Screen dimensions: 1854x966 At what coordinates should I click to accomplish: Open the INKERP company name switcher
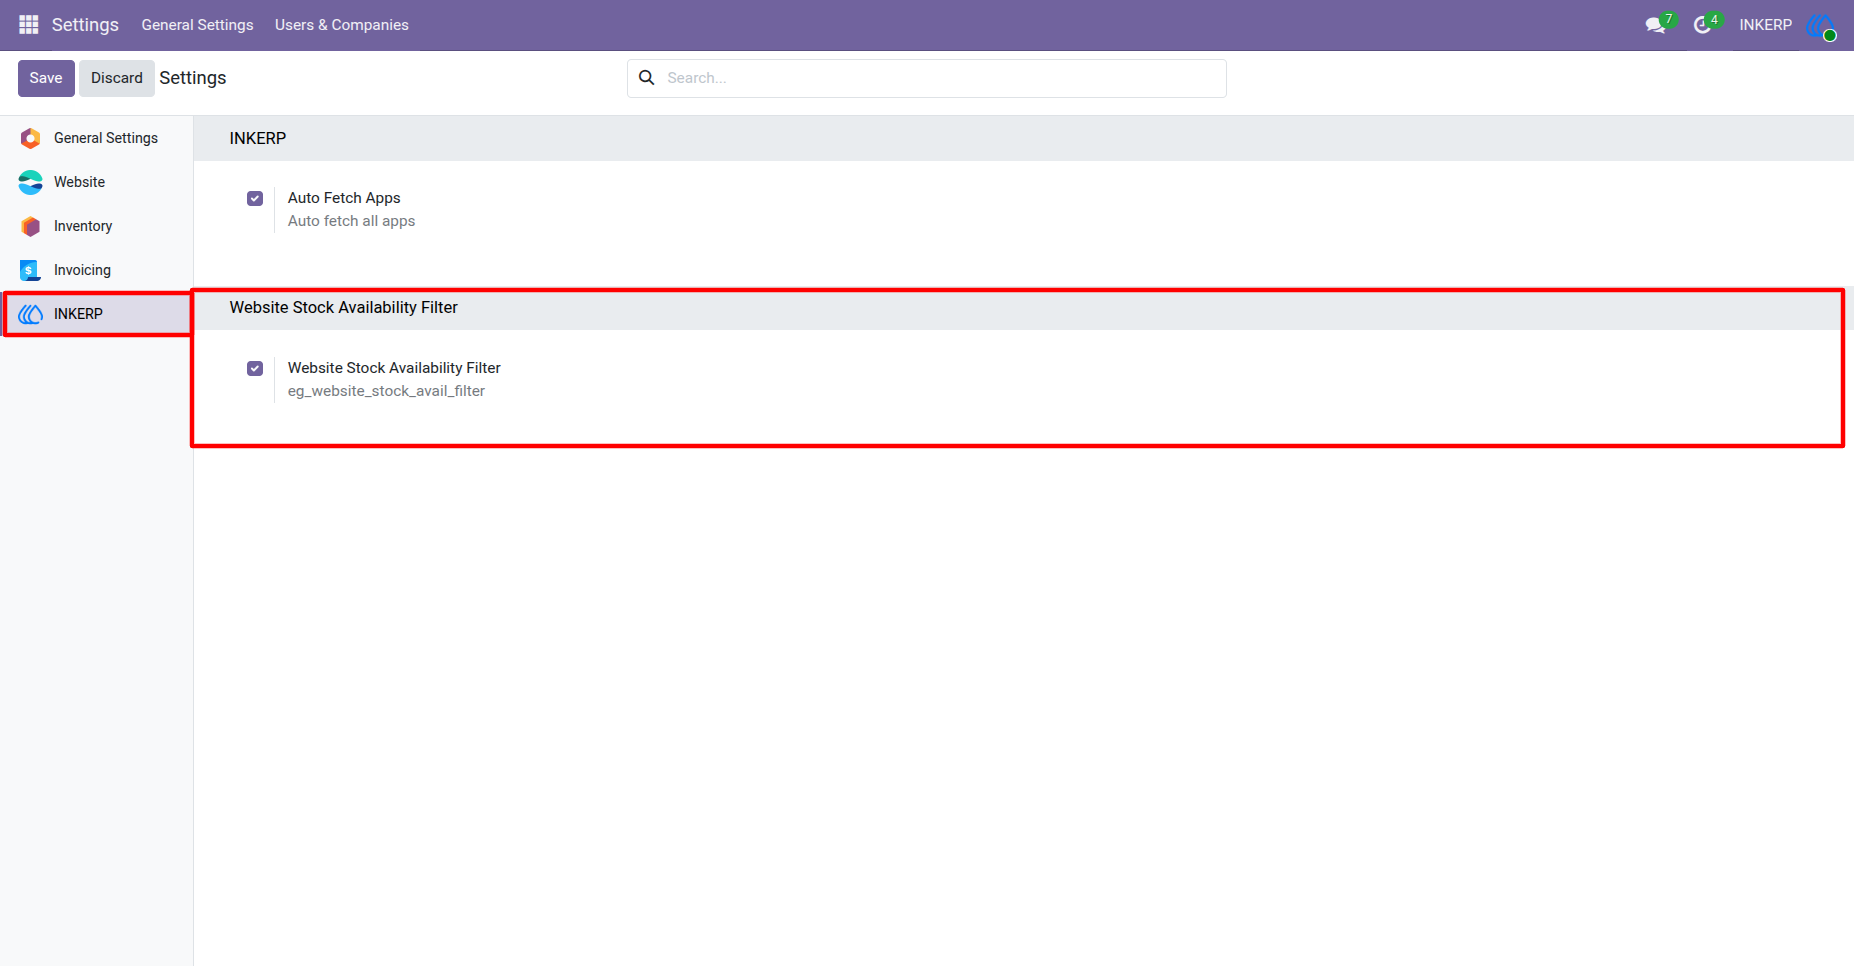tap(1765, 25)
